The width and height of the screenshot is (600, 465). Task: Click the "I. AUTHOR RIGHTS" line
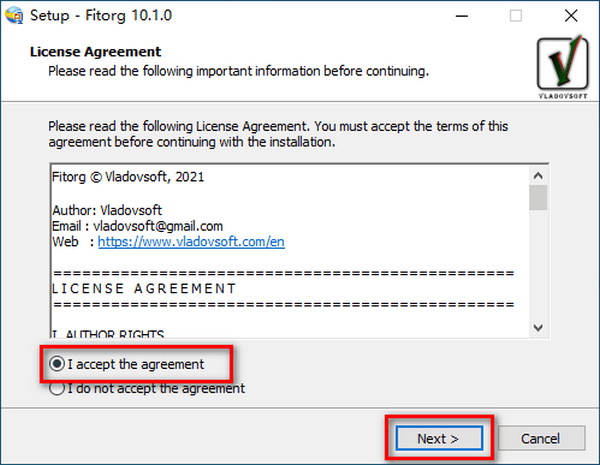(x=108, y=333)
